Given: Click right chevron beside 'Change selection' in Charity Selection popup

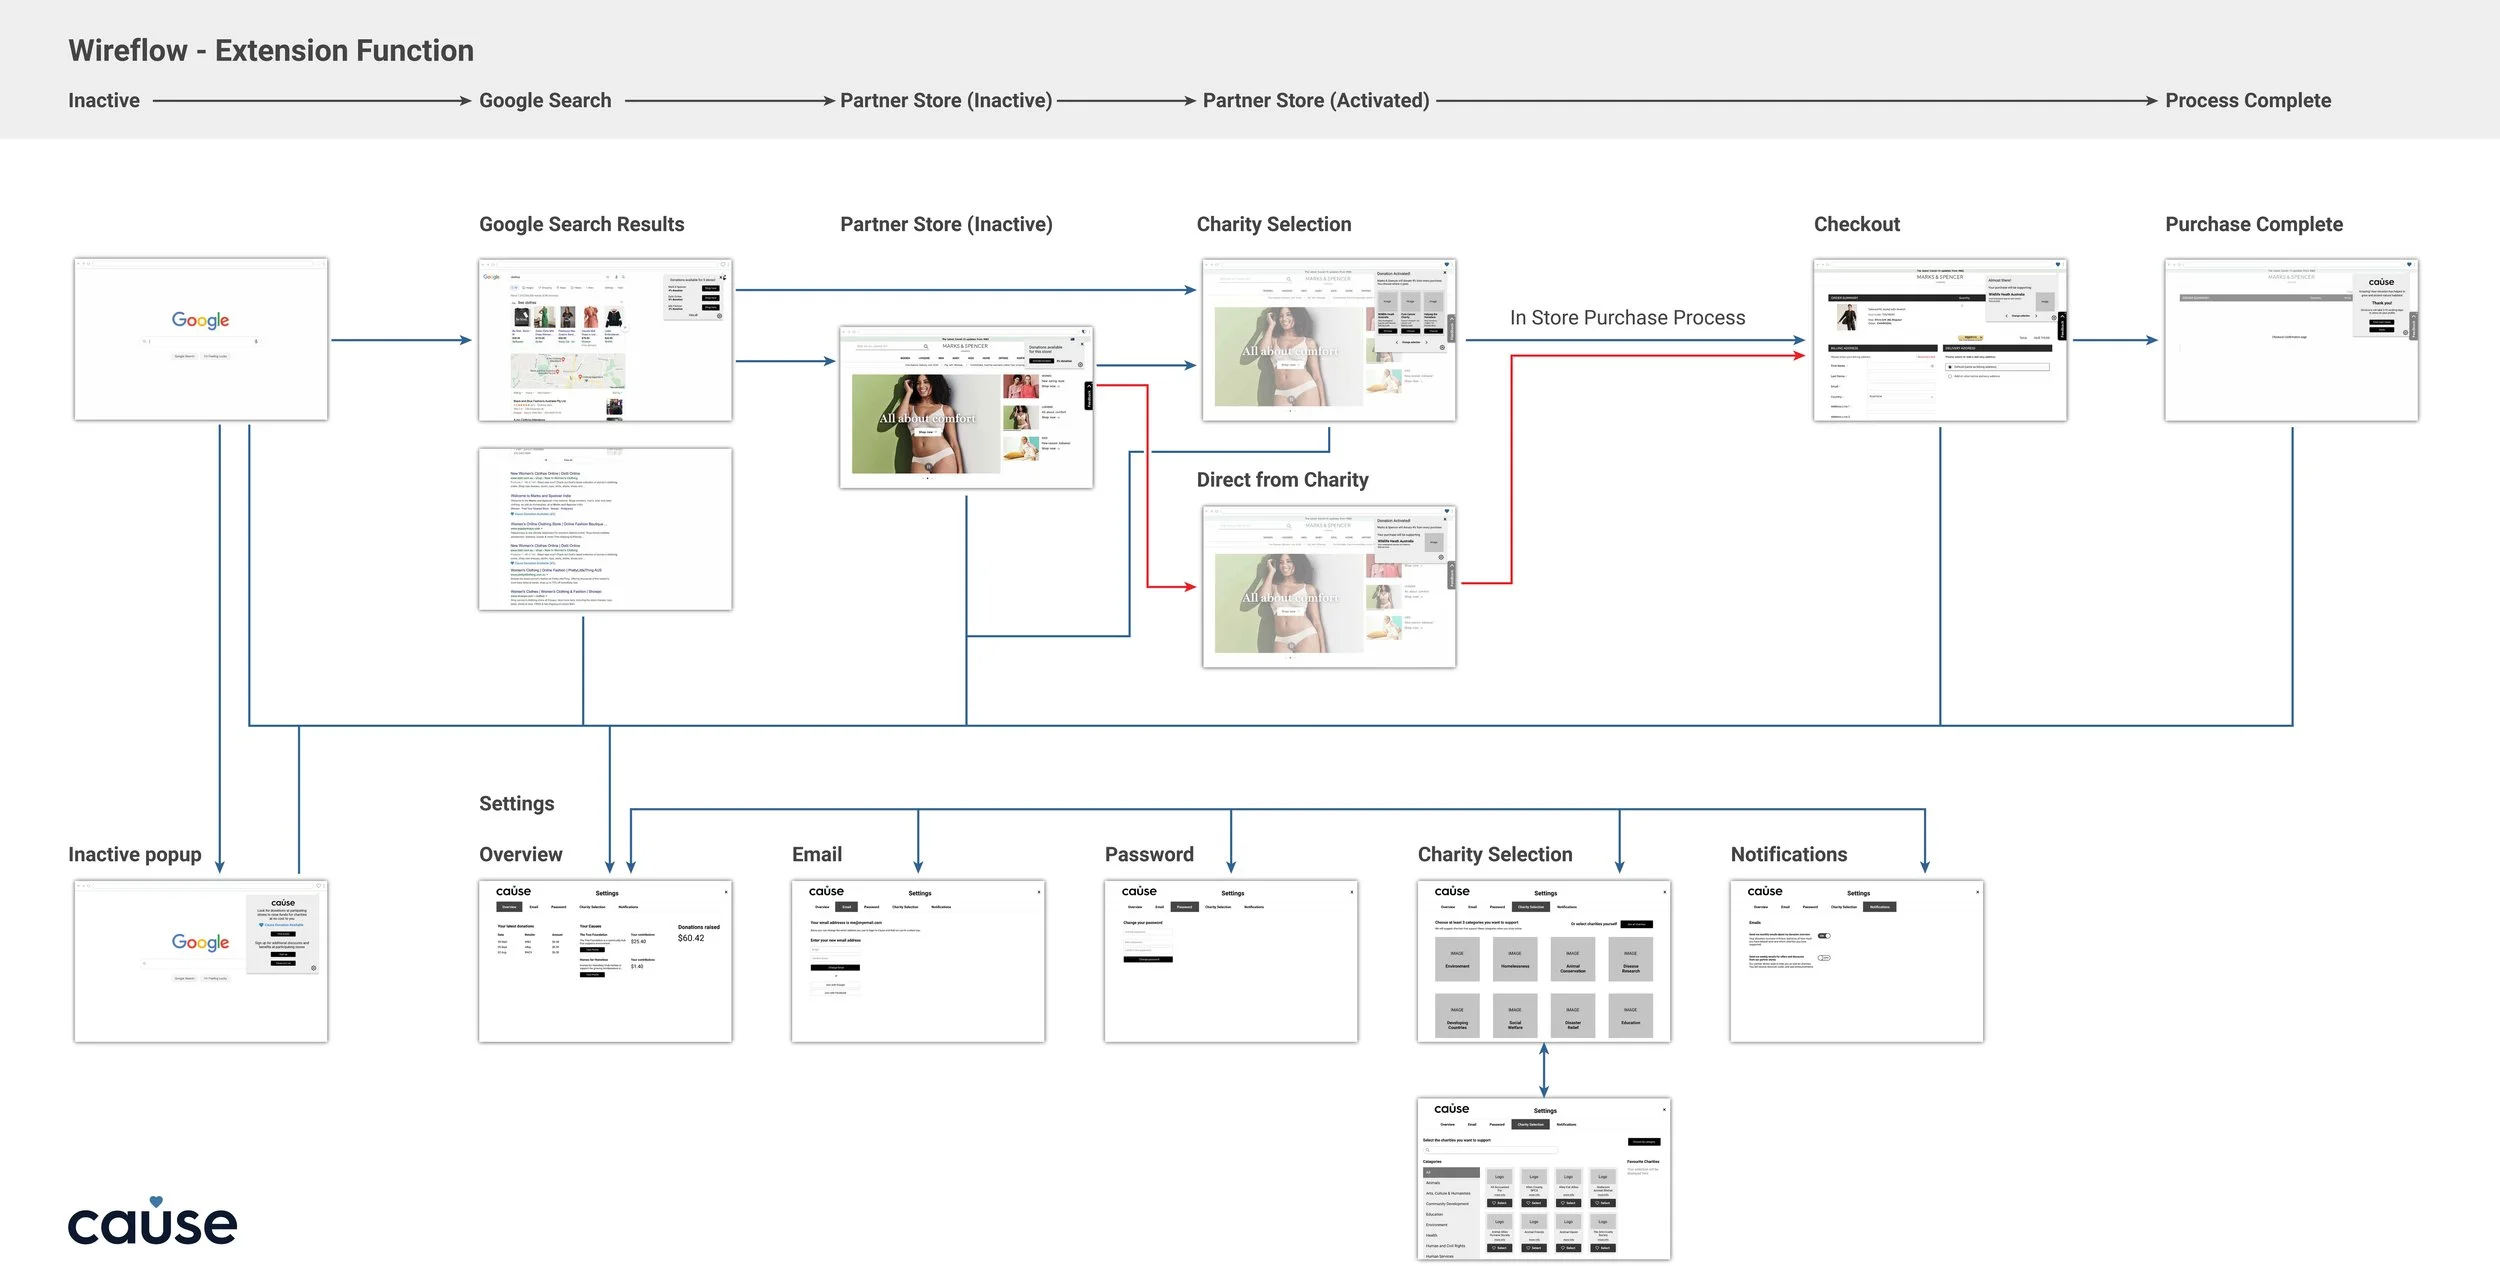Looking at the screenshot, I should (x=1426, y=342).
